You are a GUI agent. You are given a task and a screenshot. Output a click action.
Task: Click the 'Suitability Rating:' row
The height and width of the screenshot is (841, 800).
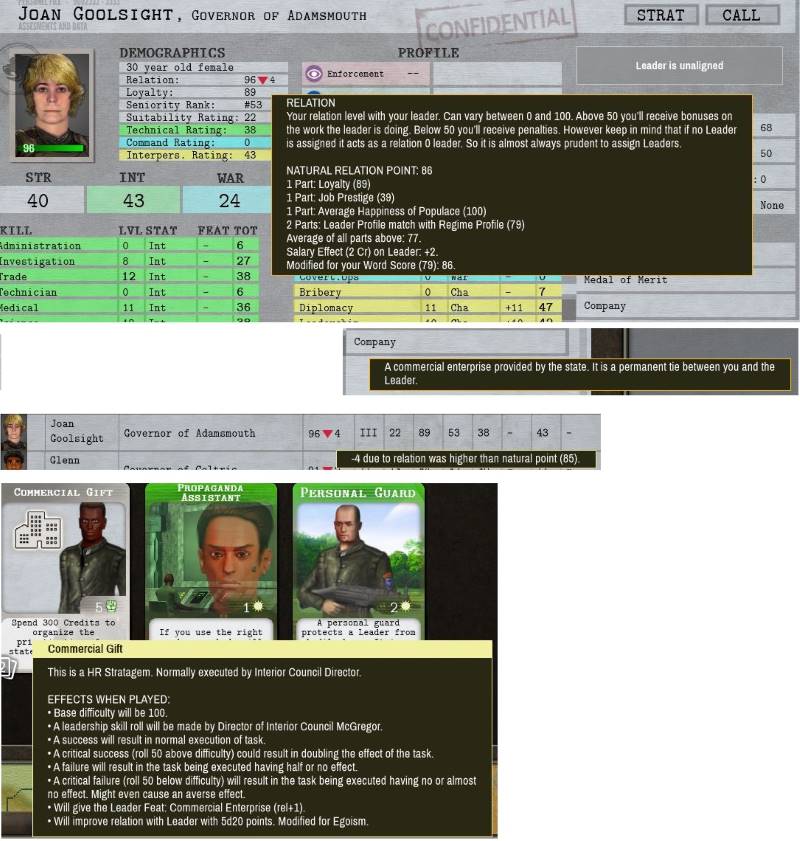(195, 117)
